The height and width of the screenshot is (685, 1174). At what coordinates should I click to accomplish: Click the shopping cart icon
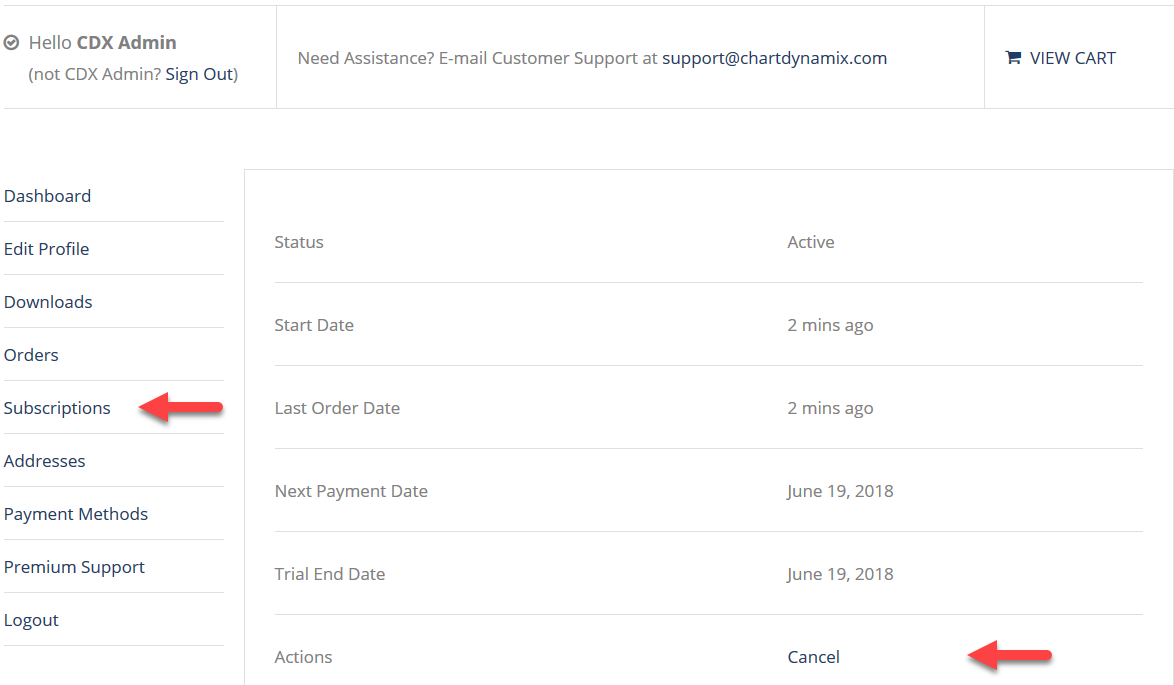click(1012, 58)
